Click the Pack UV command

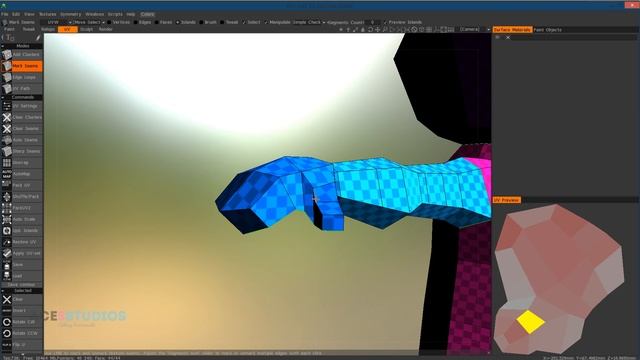point(22,185)
